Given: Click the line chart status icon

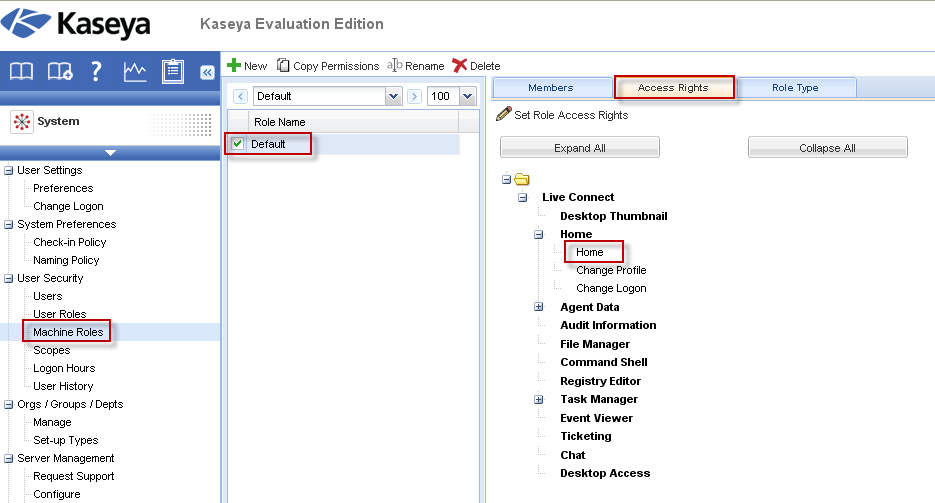Looking at the screenshot, I should 135,71.
